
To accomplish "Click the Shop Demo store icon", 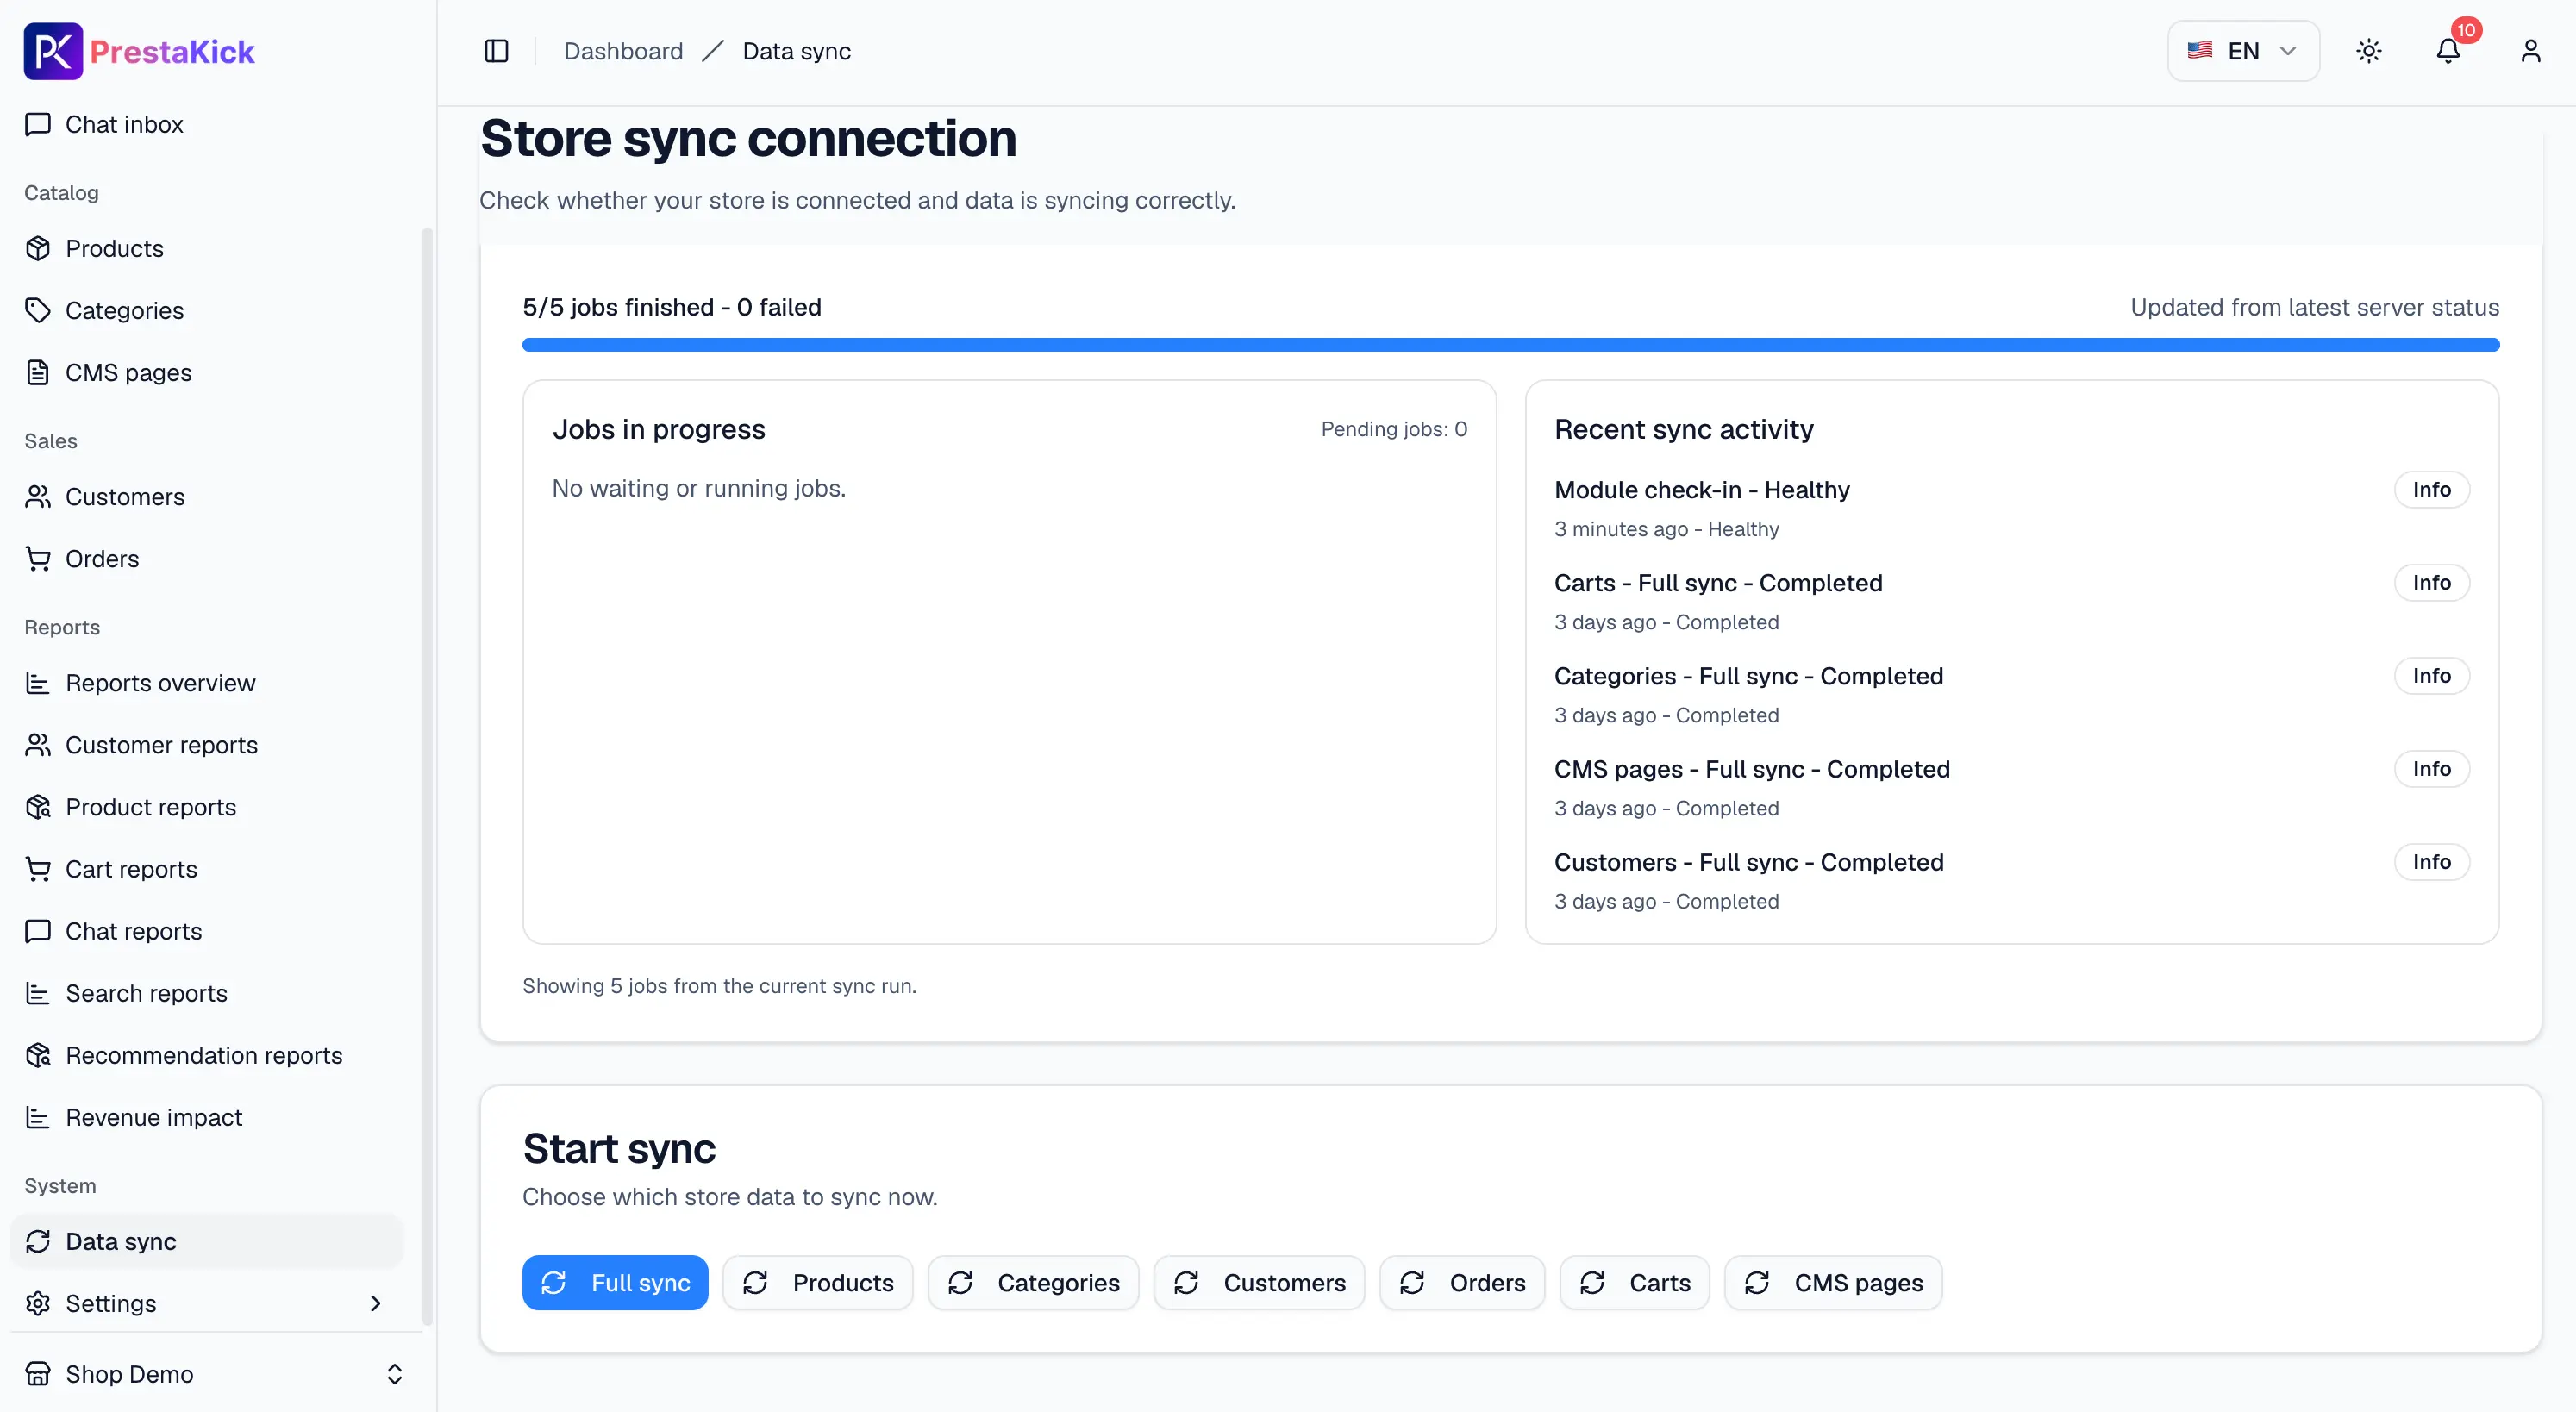I will pos(38,1374).
